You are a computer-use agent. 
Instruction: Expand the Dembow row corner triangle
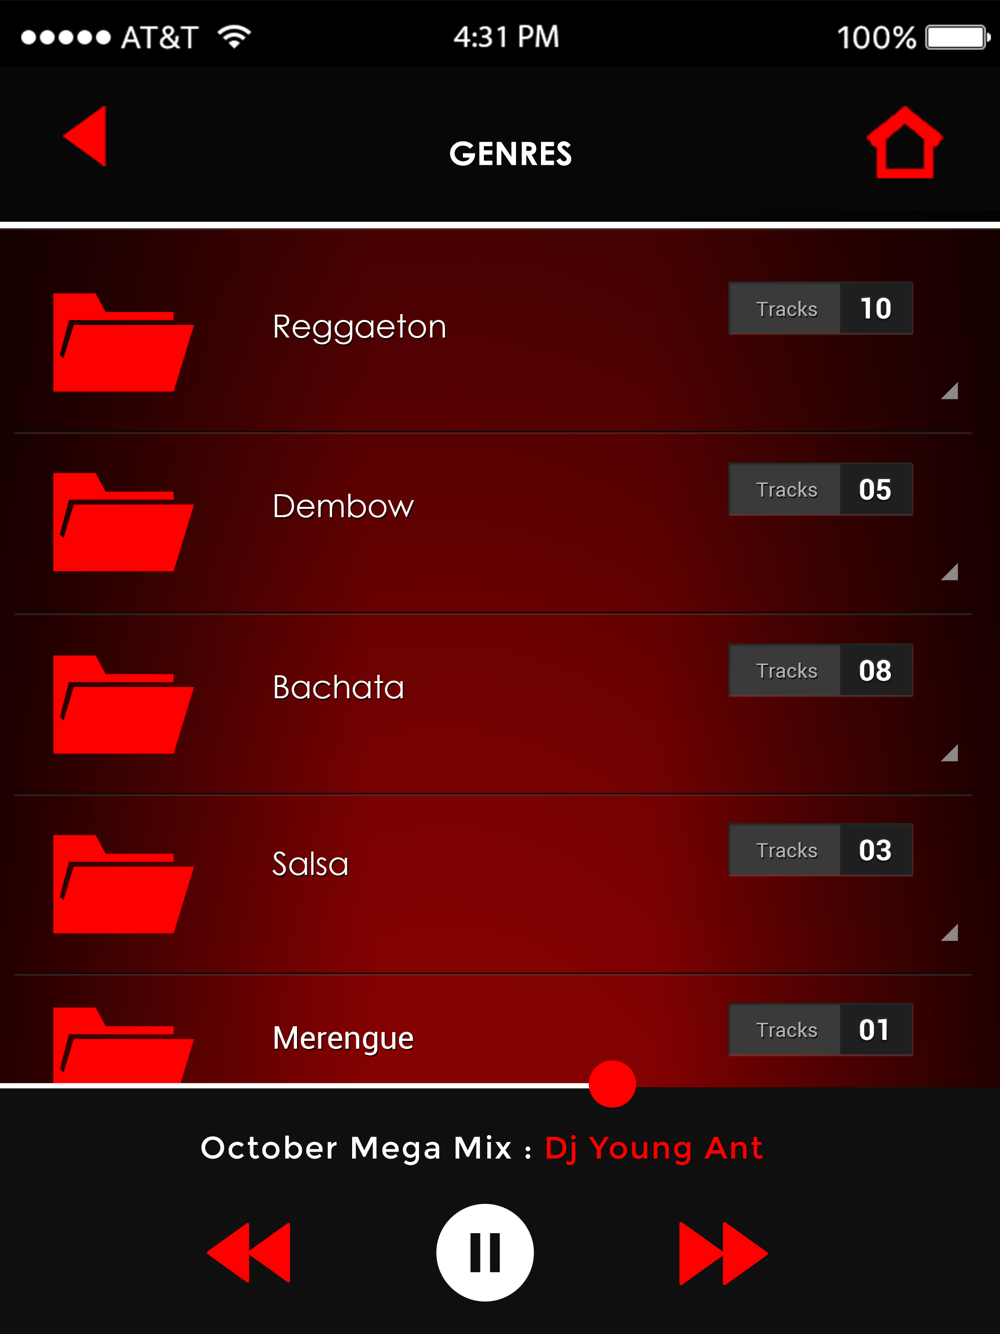pos(950,572)
